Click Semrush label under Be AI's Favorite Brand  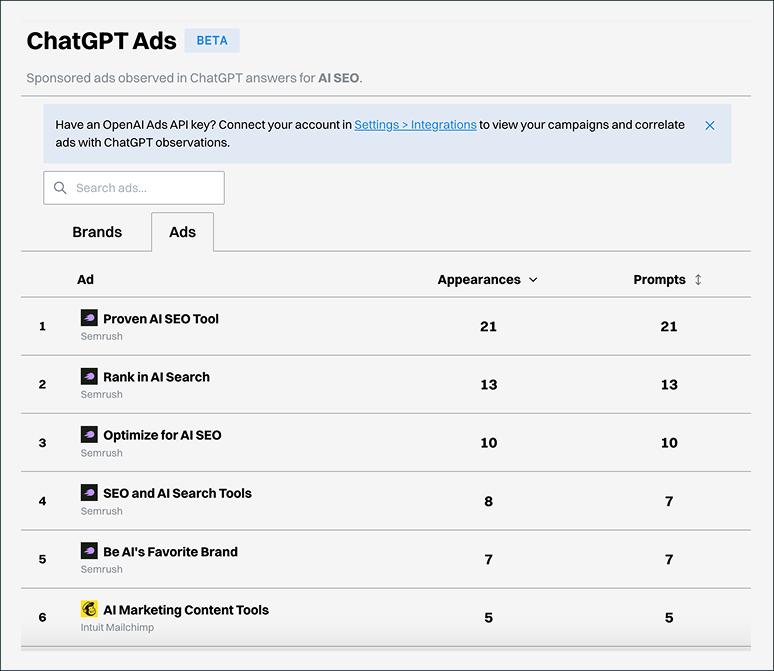(102, 569)
